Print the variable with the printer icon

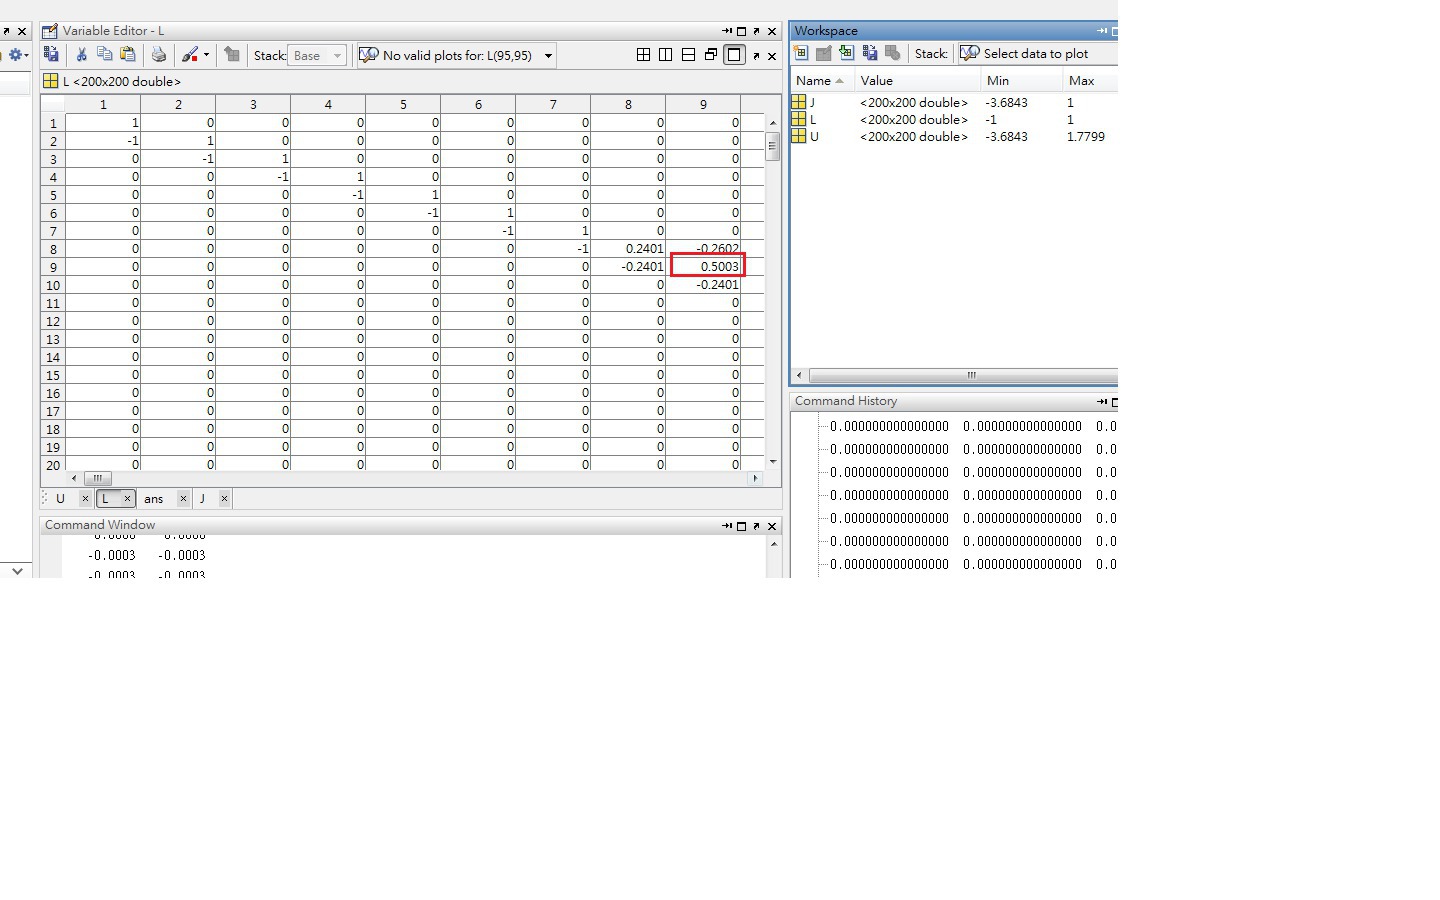pyautogui.click(x=158, y=55)
